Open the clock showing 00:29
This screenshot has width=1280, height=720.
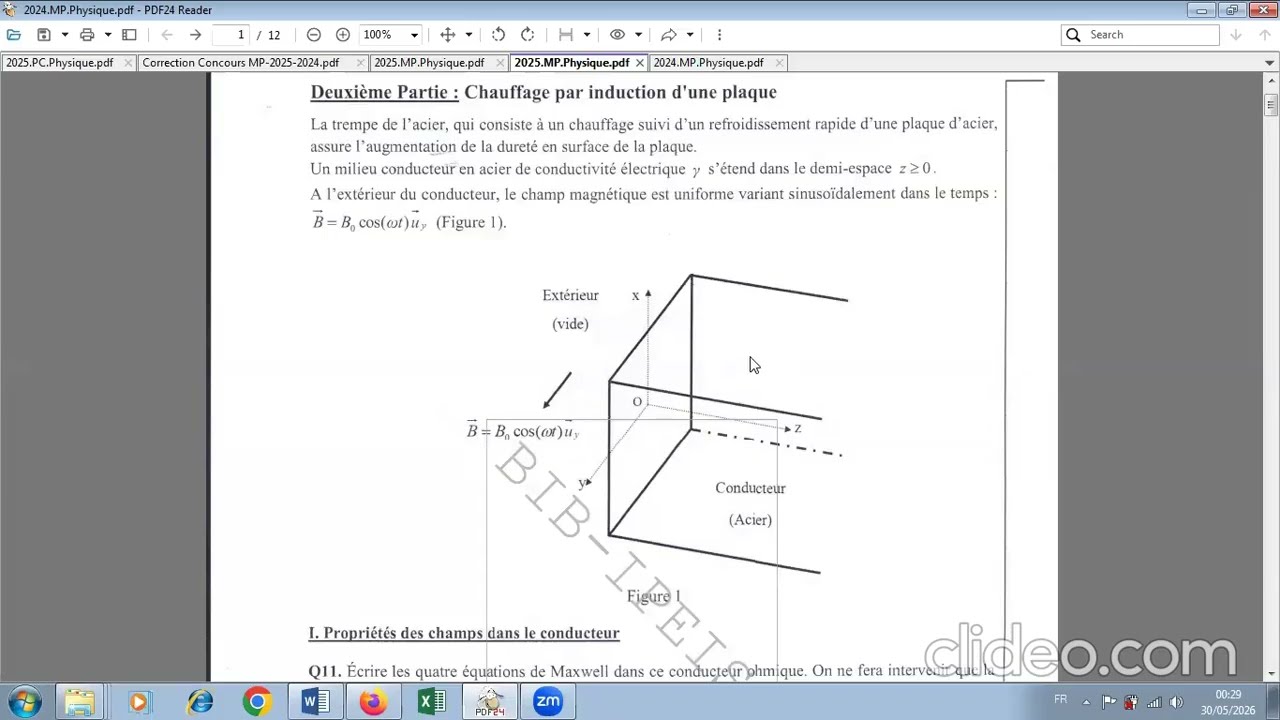[x=1228, y=702]
